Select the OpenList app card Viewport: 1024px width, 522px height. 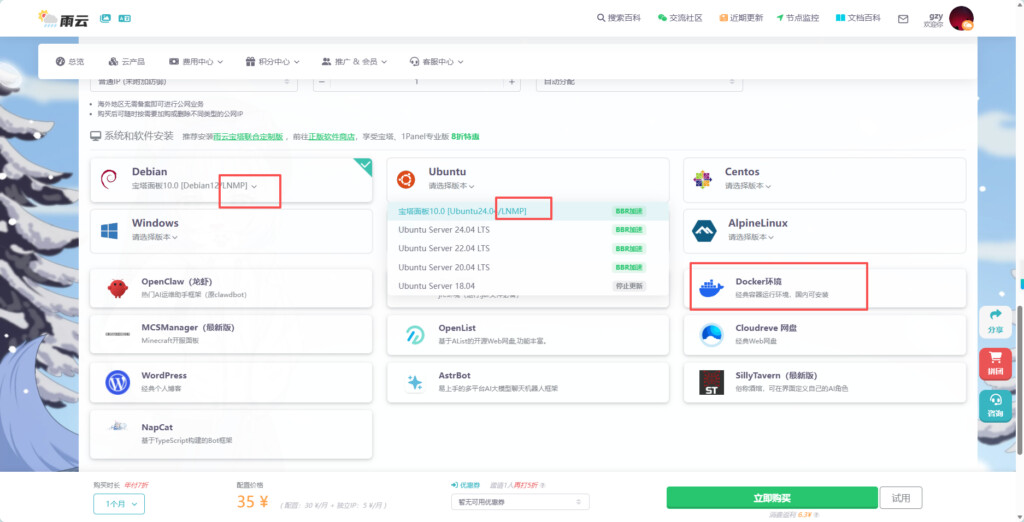tap(528, 334)
